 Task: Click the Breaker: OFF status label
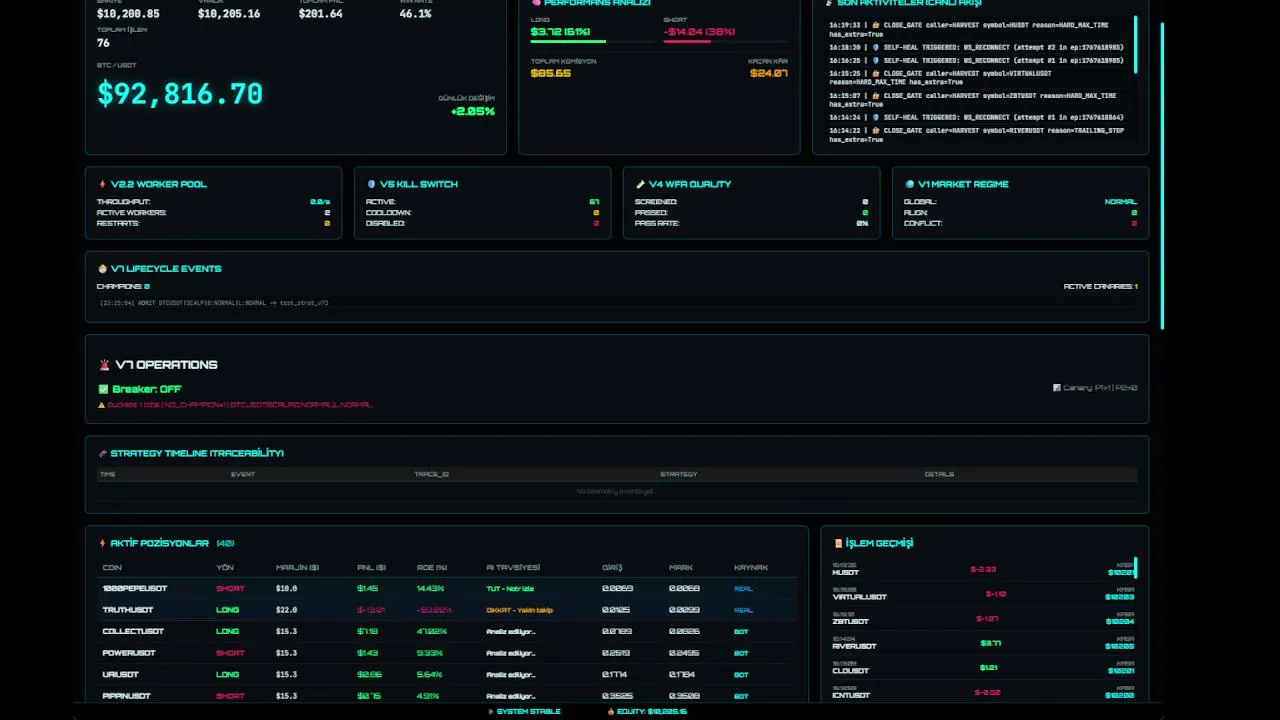pyautogui.click(x=146, y=389)
